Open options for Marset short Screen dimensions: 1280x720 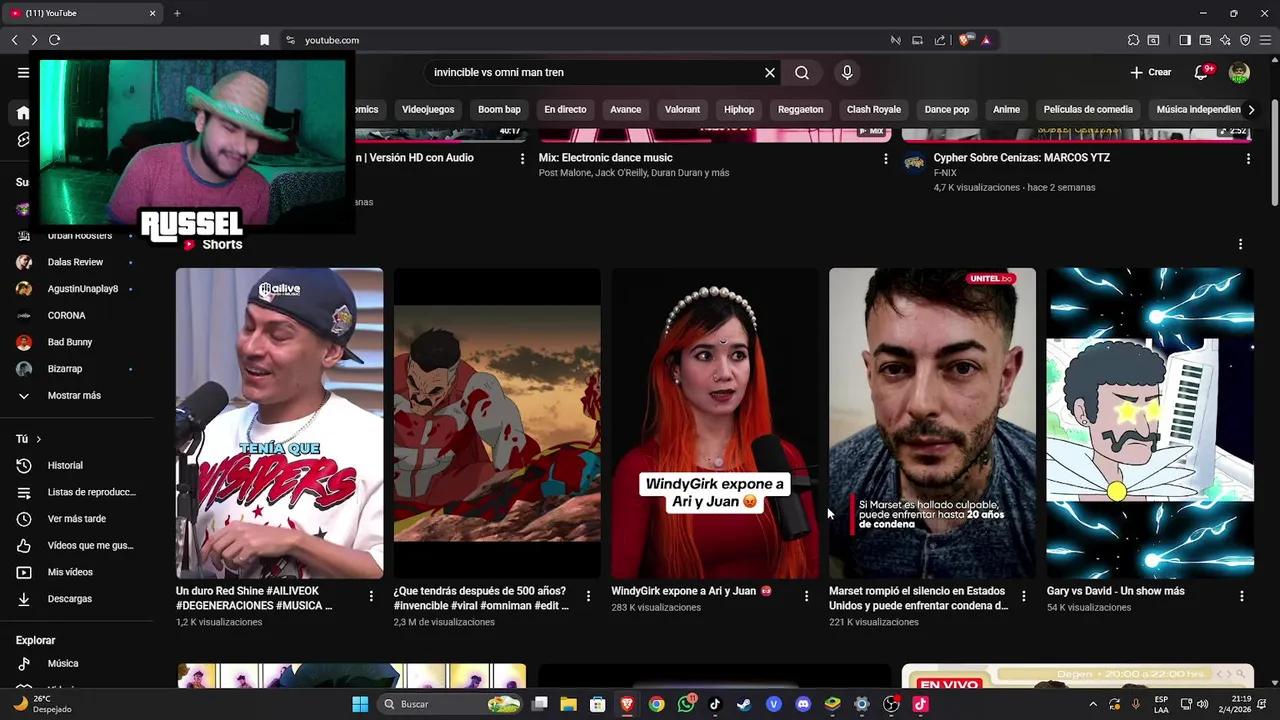pyautogui.click(x=1023, y=596)
